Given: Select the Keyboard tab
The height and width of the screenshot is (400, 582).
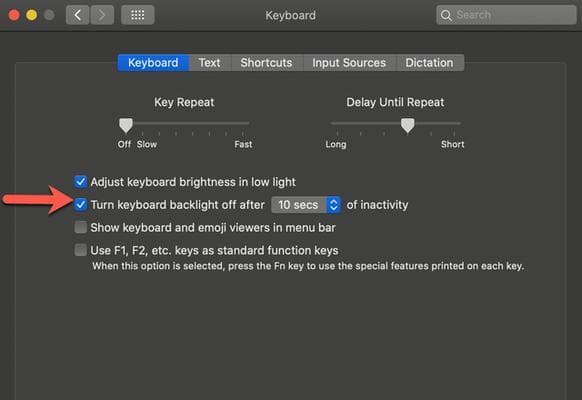Looking at the screenshot, I should point(153,63).
